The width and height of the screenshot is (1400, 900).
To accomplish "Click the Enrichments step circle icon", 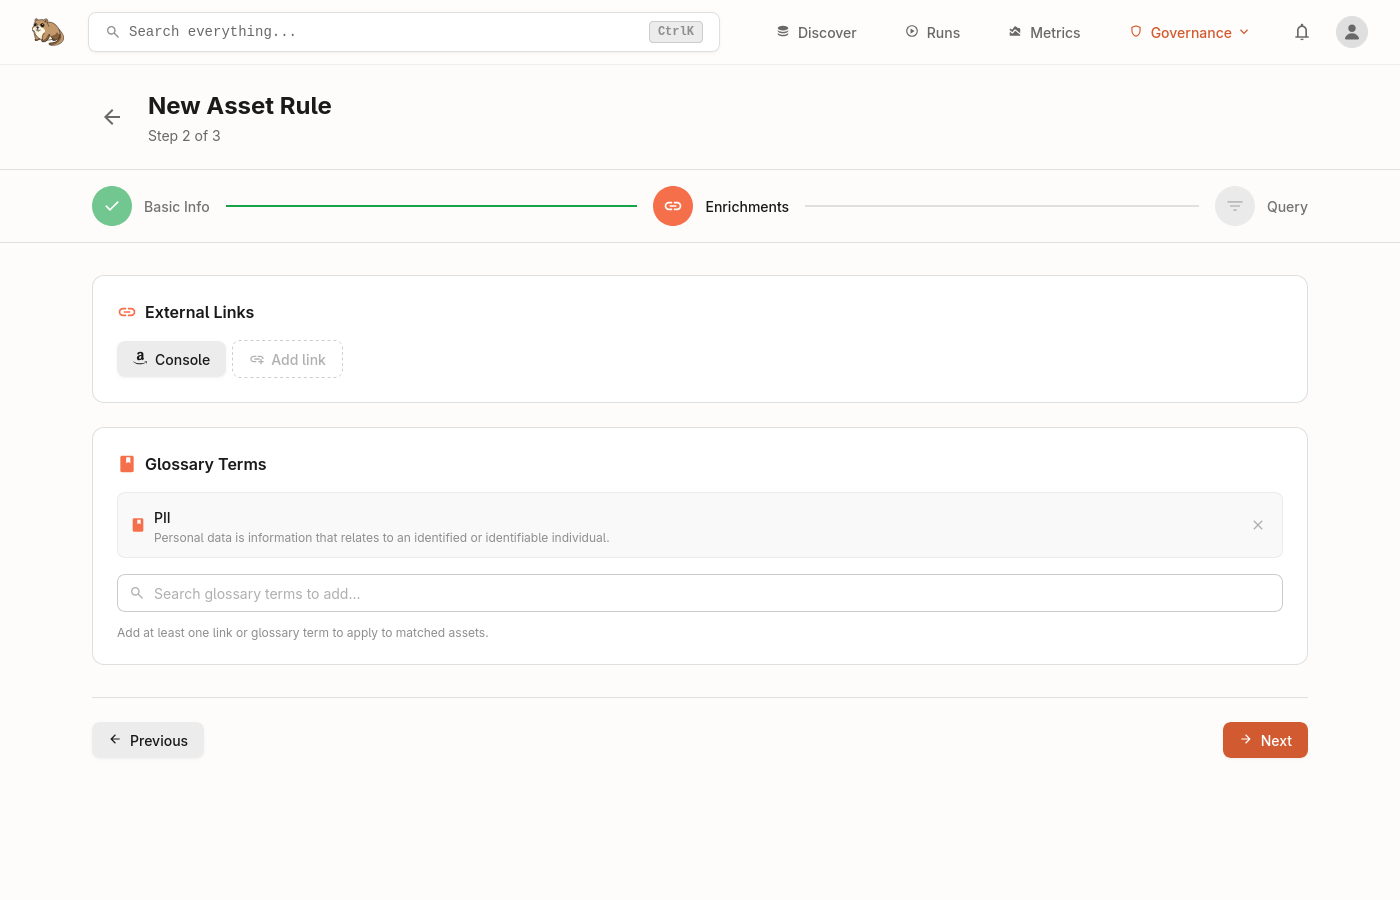I will (x=673, y=206).
